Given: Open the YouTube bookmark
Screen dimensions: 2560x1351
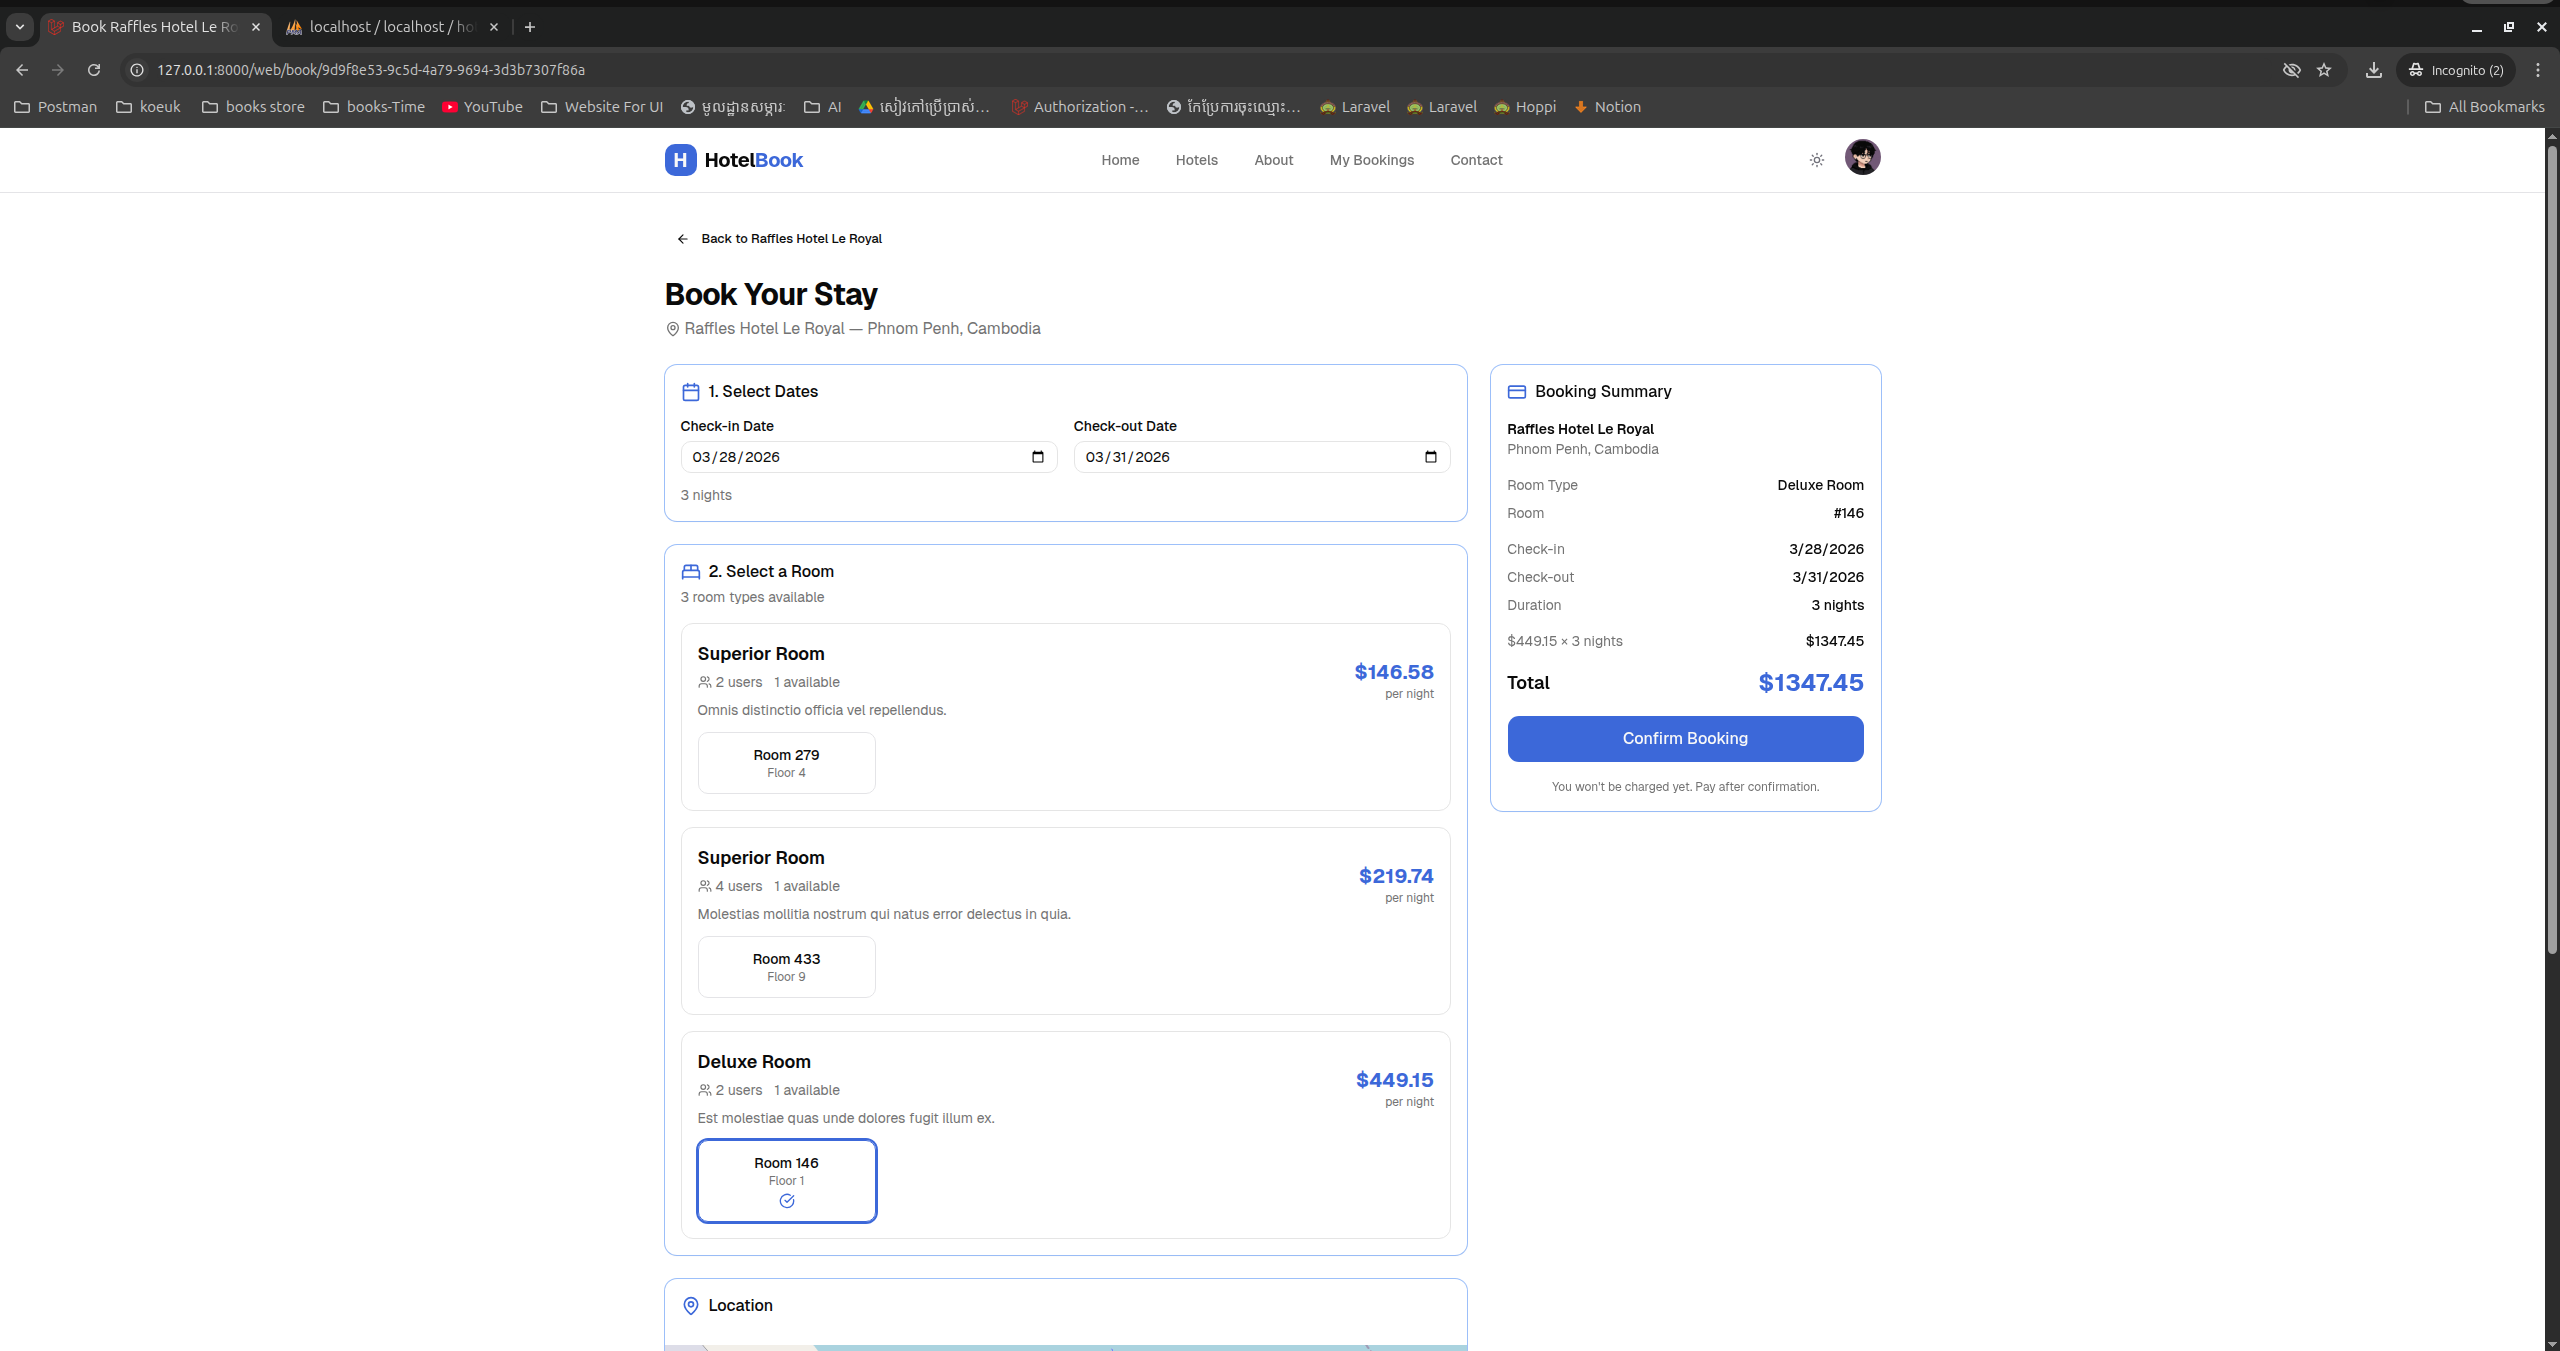Looking at the screenshot, I should (482, 107).
